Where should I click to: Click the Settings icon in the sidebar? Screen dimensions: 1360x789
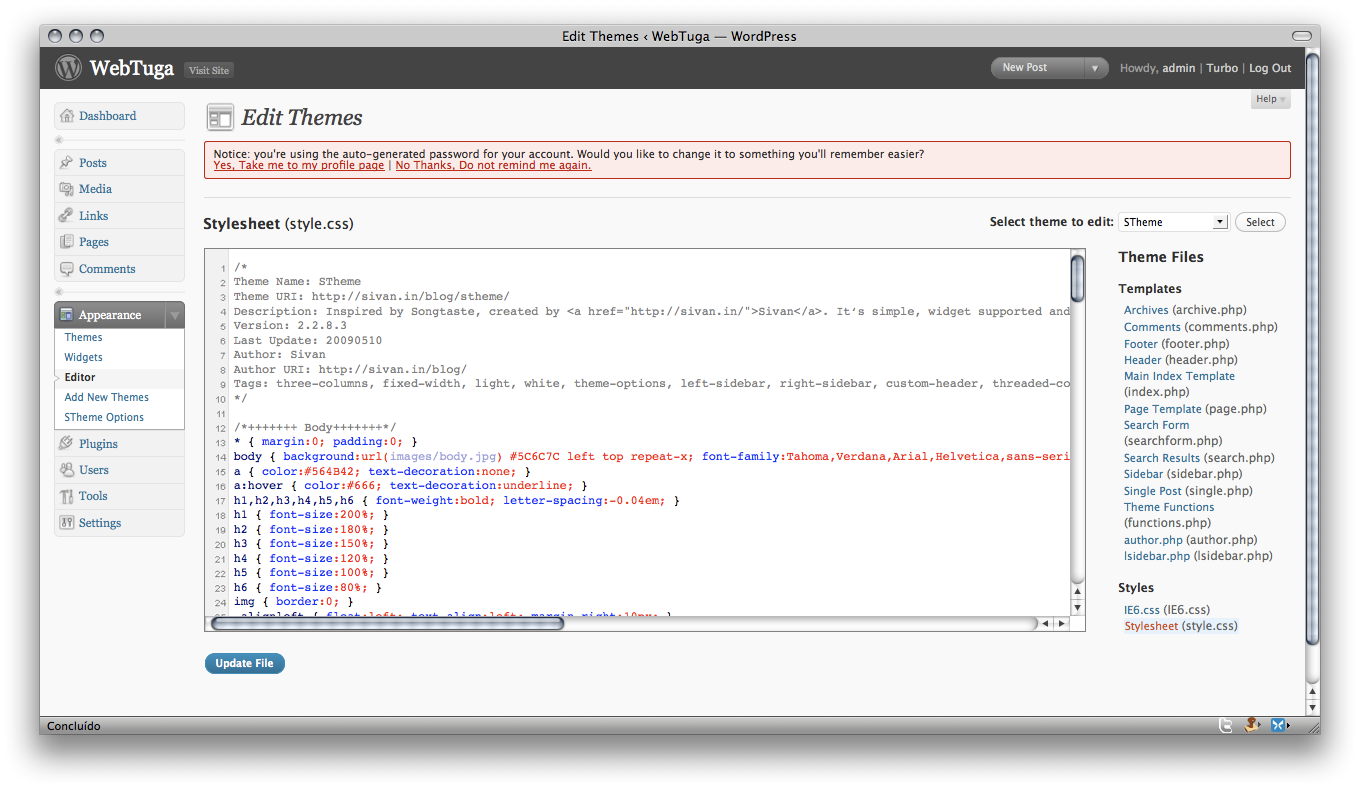click(x=67, y=523)
